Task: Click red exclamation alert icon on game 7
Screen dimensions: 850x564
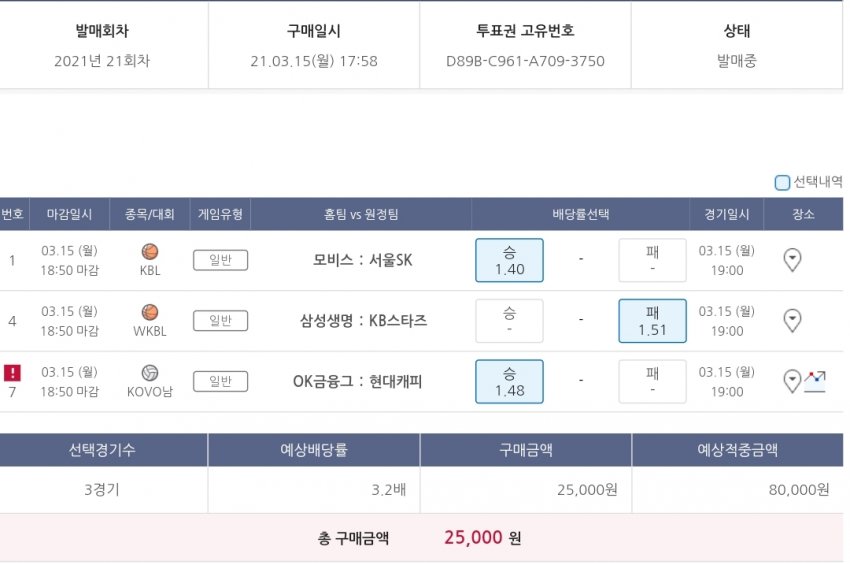Action: (12, 373)
